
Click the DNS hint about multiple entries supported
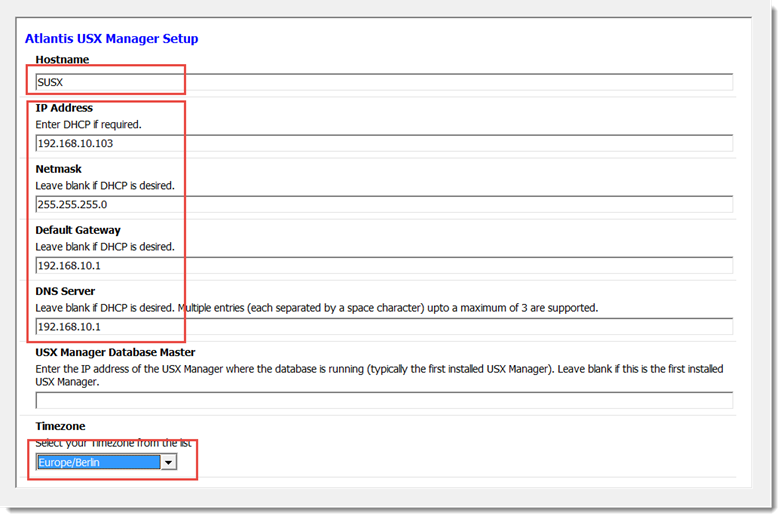(x=317, y=308)
